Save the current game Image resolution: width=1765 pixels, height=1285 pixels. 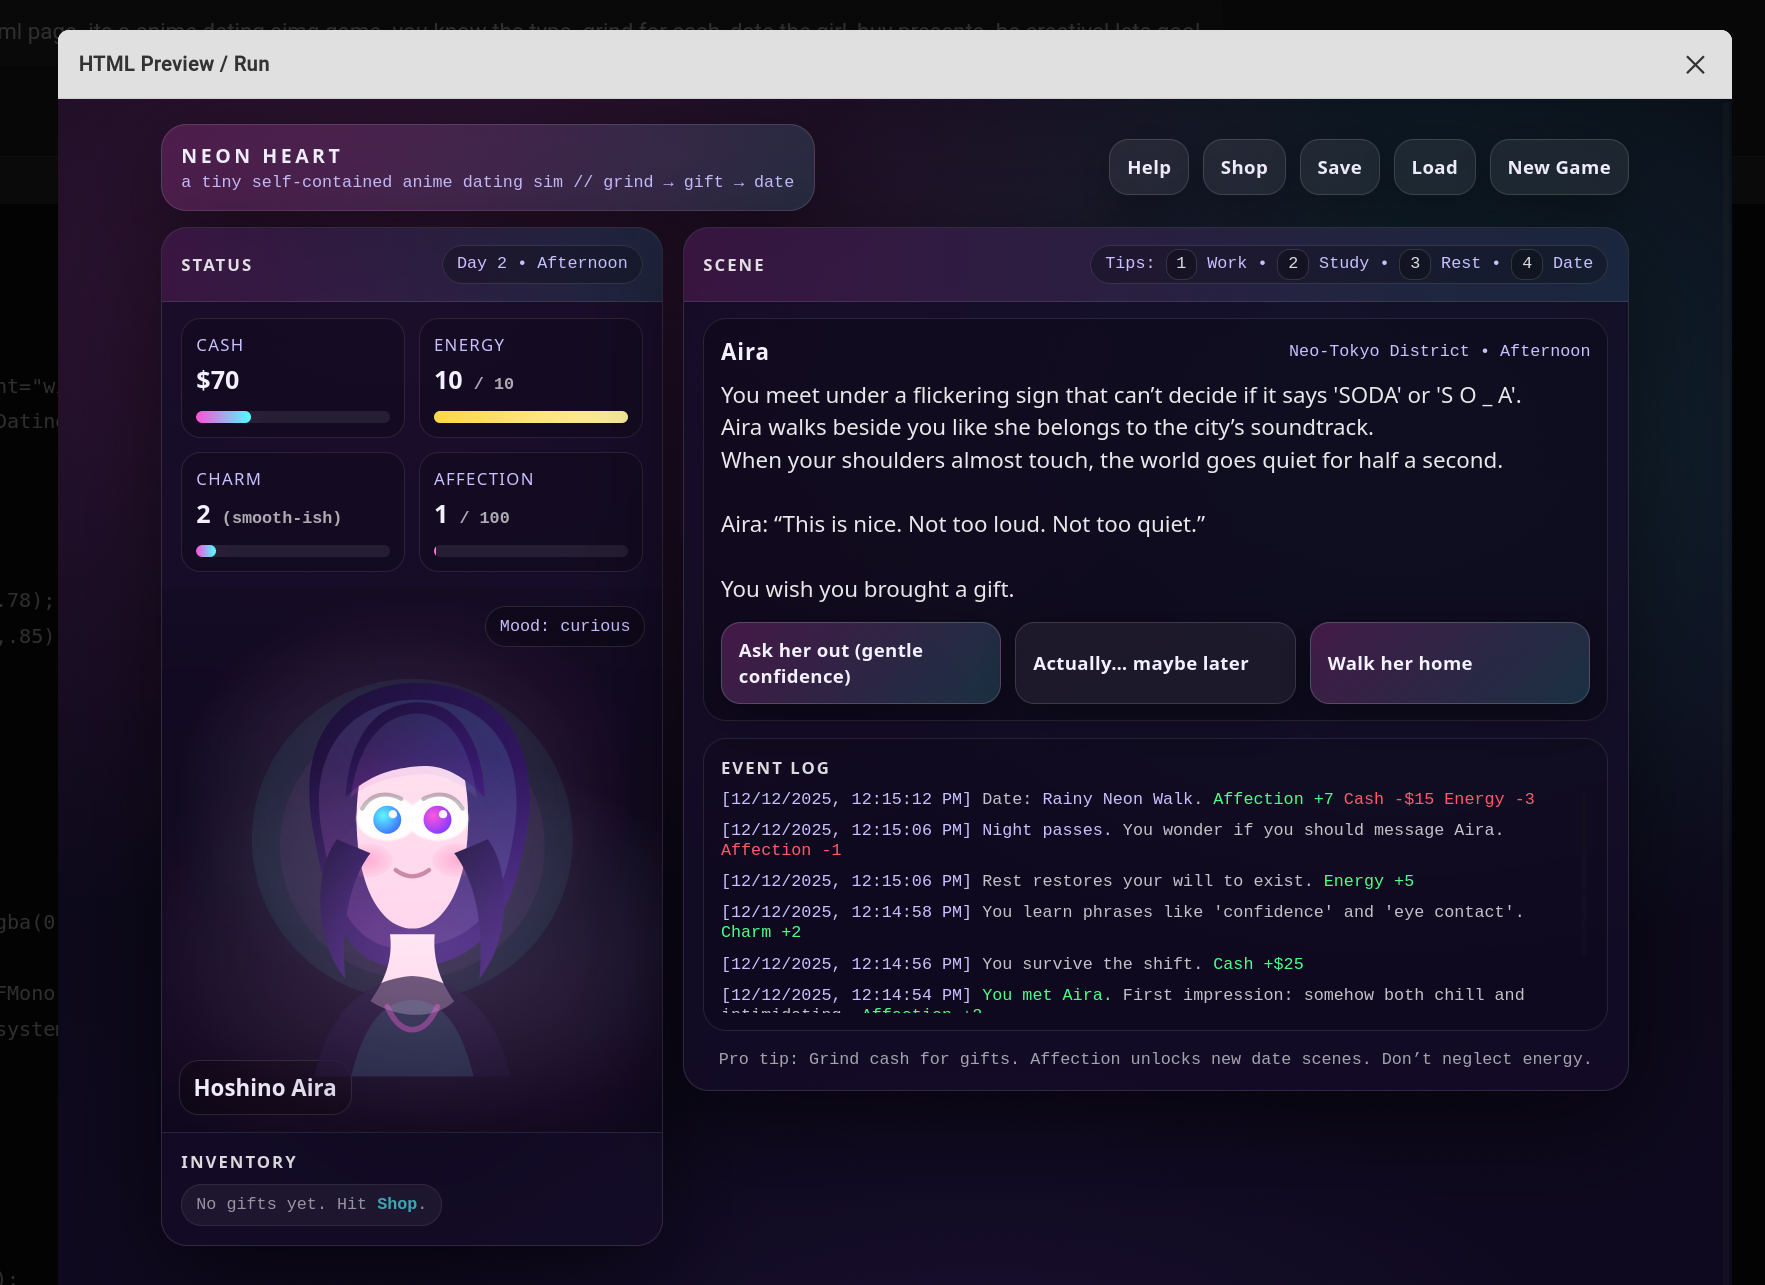[x=1339, y=167]
